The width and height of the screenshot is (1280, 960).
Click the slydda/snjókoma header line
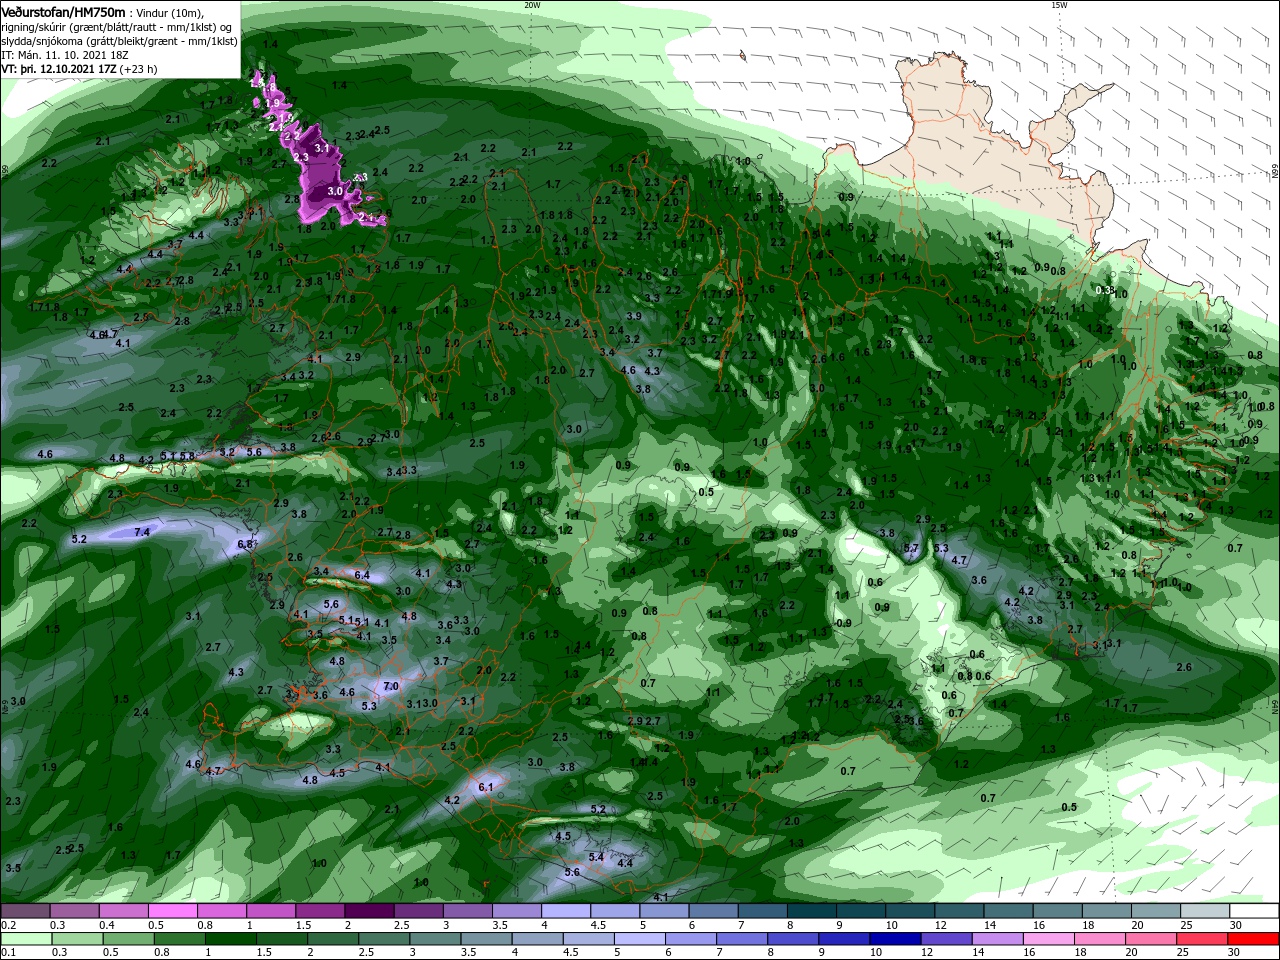pos(119,41)
